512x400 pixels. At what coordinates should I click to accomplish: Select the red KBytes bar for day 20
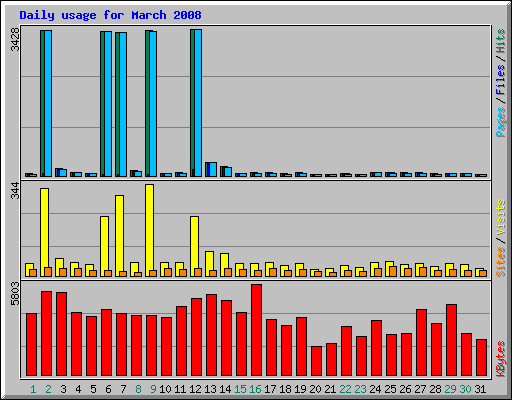[316, 361]
